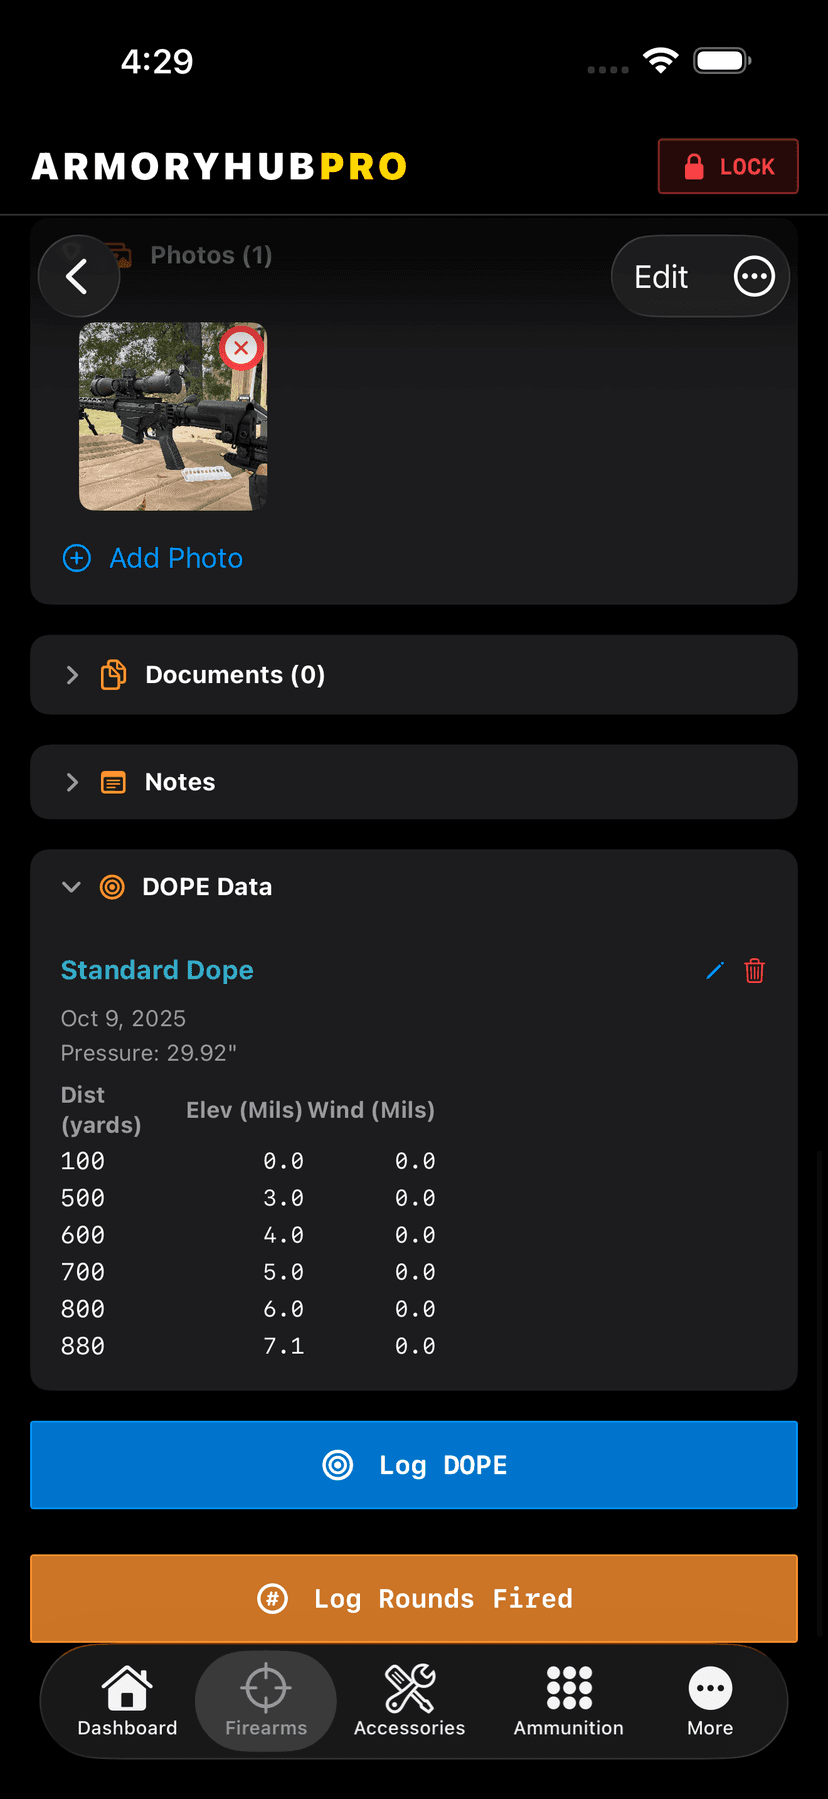The width and height of the screenshot is (828, 1799).
Task: Open the Ammunition tab
Action: point(568,1701)
